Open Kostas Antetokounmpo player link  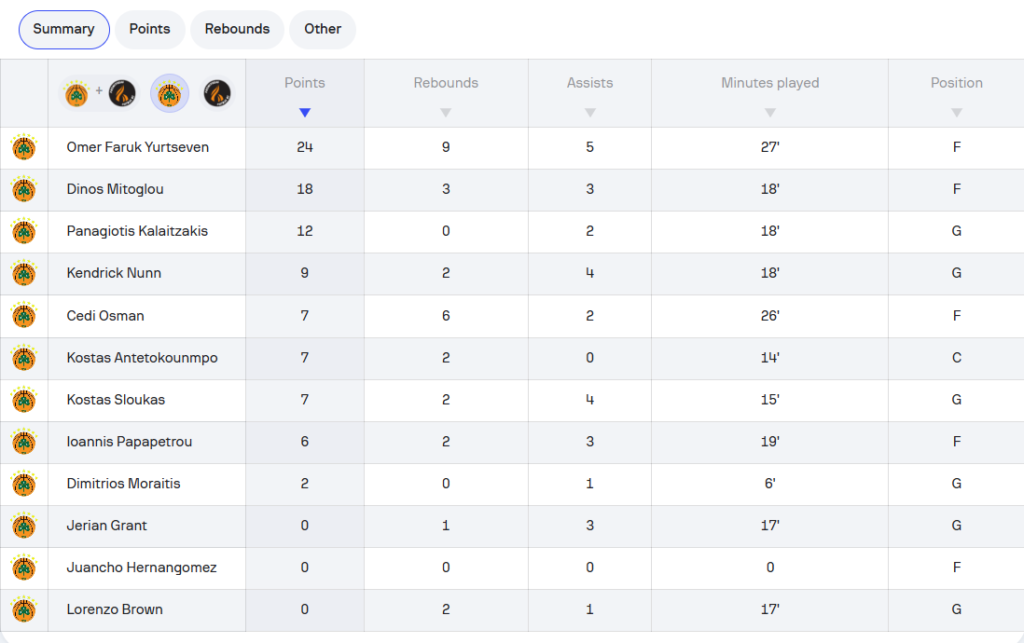[x=142, y=358]
